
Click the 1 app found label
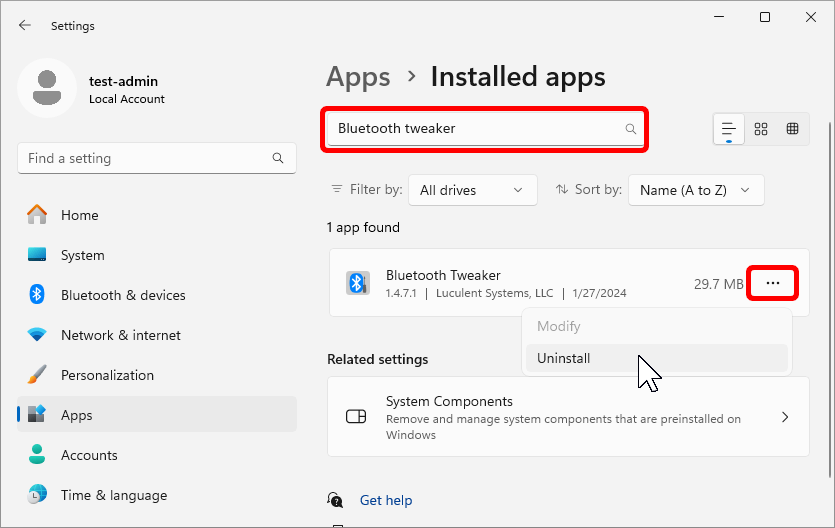(x=363, y=228)
